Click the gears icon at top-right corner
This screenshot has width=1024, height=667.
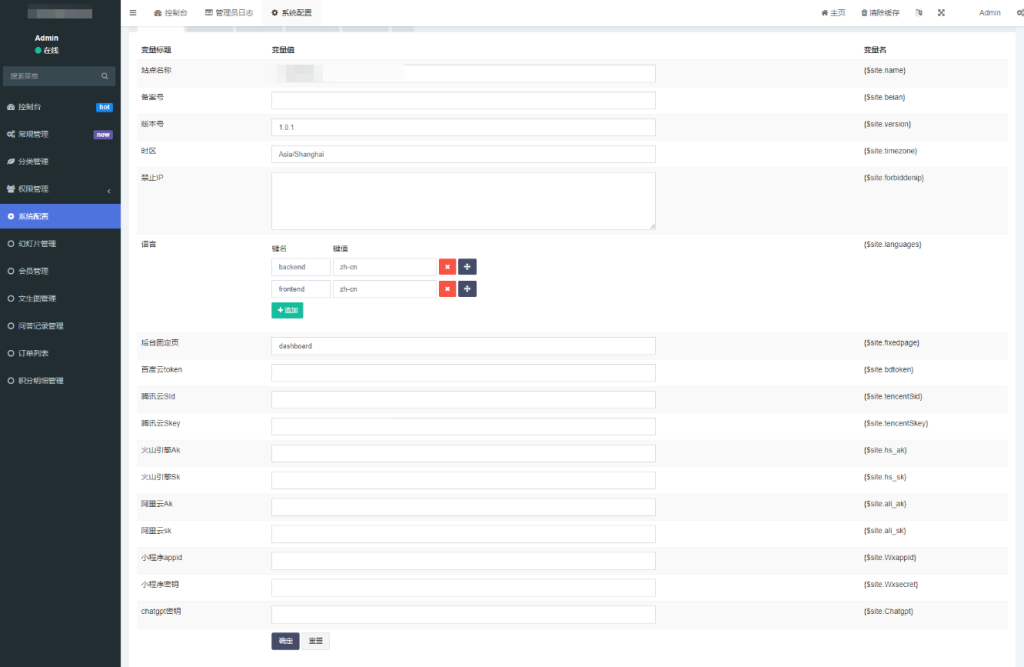coord(1018,13)
